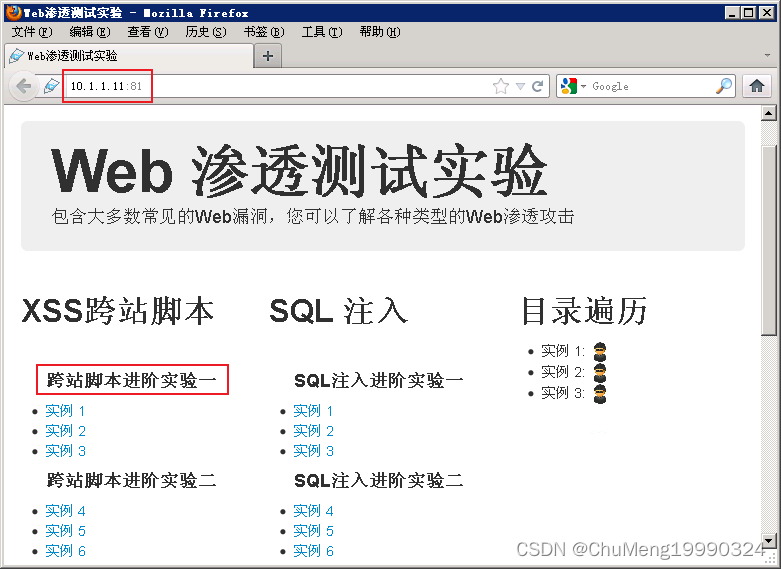Bookmark this page with the star icon
Screen dimensions: 781x569
[501, 86]
